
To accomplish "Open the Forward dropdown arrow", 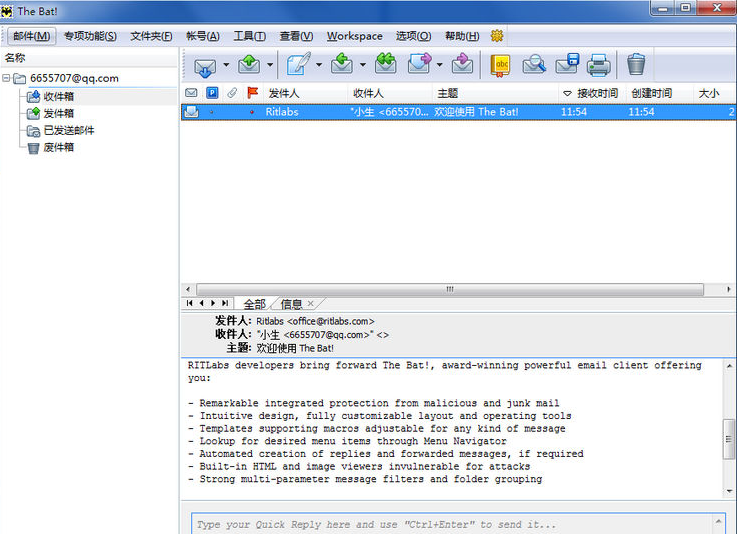I will click(x=439, y=65).
